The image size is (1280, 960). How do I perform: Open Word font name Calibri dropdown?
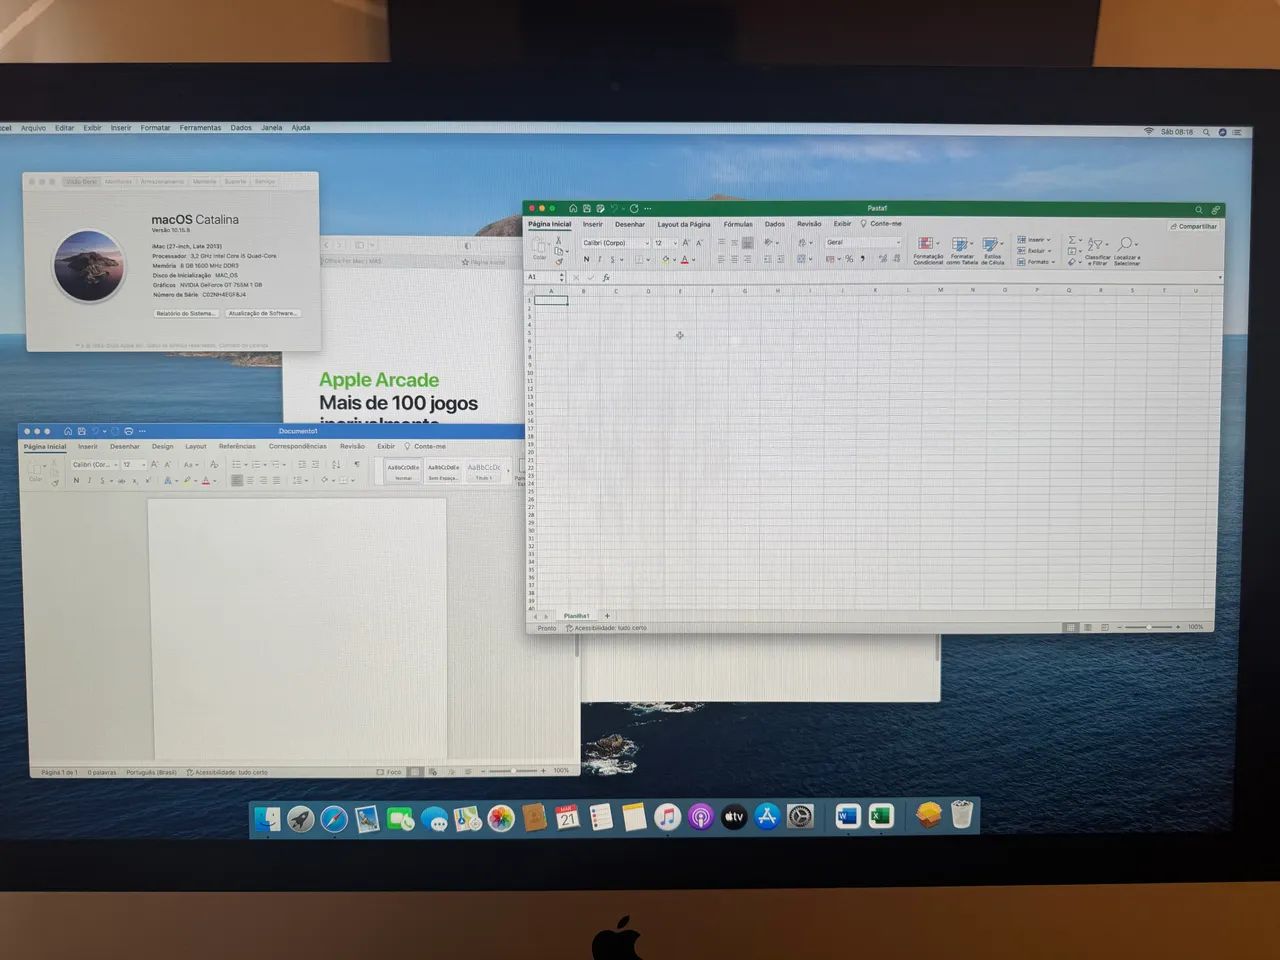95,464
